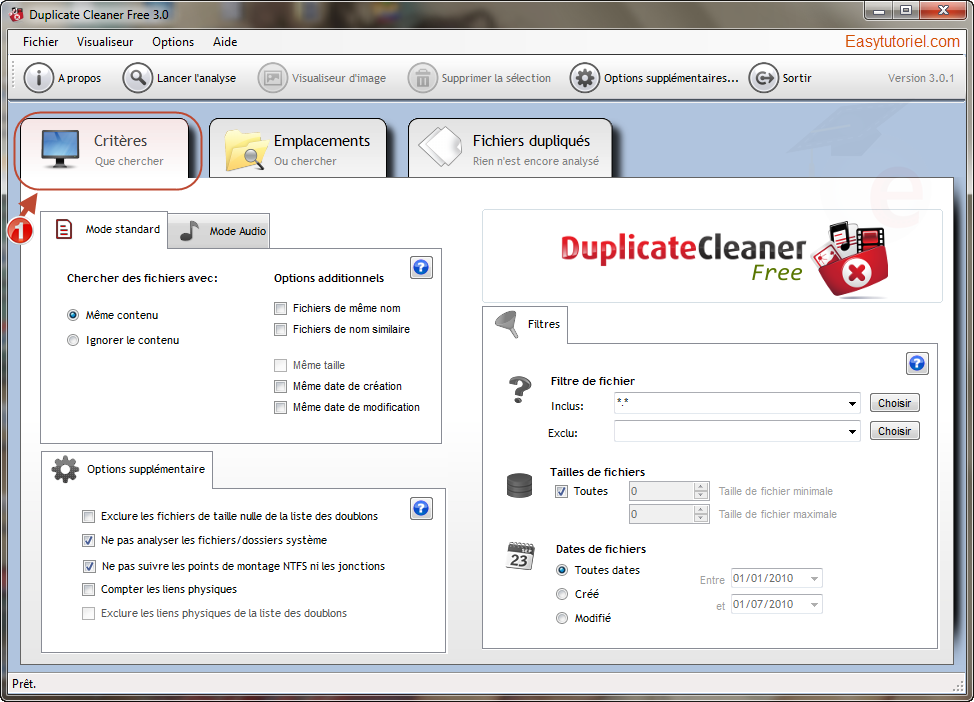Click the help icon in Filtres panel
This screenshot has height=702, width=974.
click(917, 363)
